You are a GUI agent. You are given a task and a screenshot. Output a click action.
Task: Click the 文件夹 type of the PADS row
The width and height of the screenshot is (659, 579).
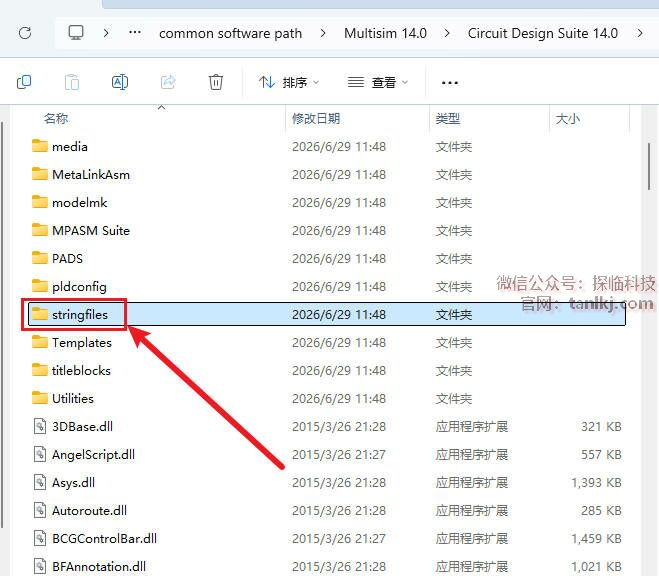click(454, 259)
